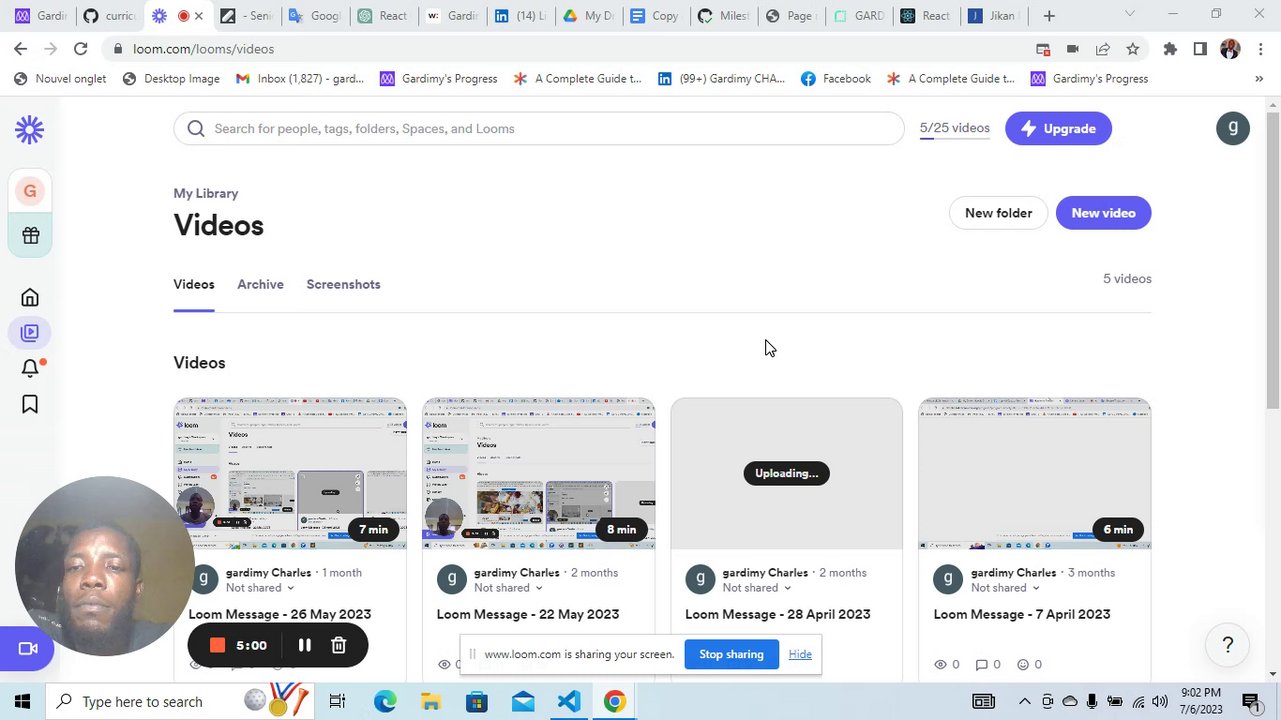Click the New folder button
The height and width of the screenshot is (720, 1281).
[998, 213]
